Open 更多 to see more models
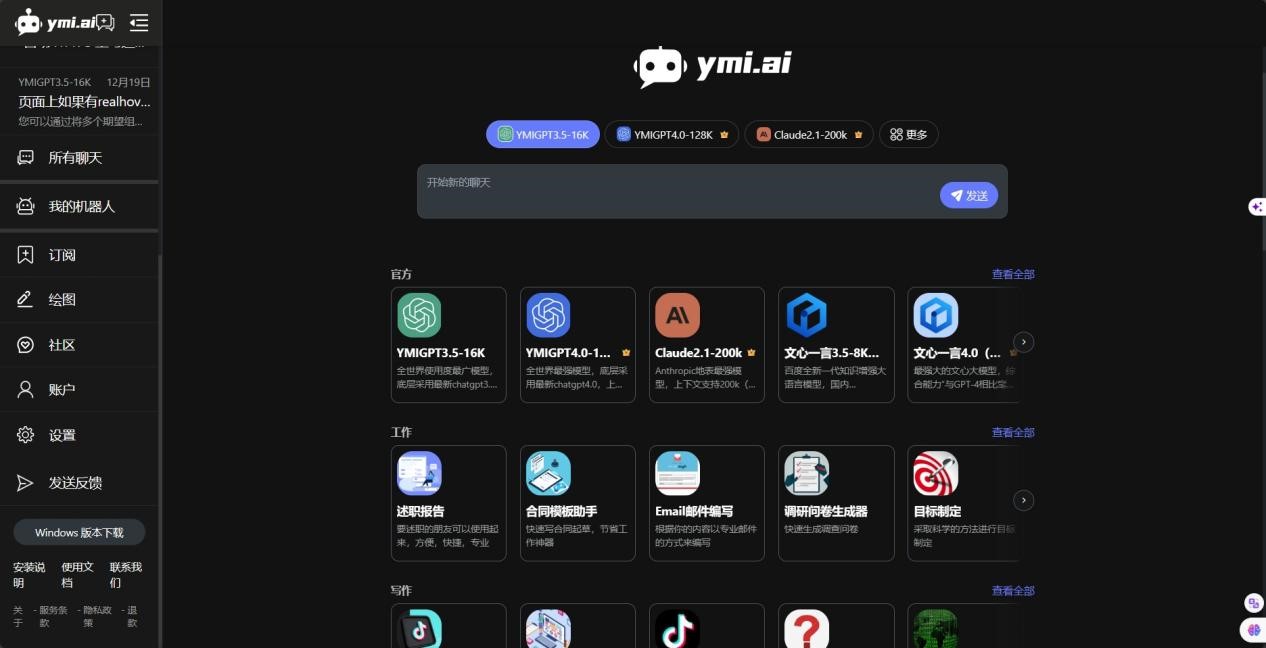Viewport: 1266px width, 648px height. coord(908,134)
